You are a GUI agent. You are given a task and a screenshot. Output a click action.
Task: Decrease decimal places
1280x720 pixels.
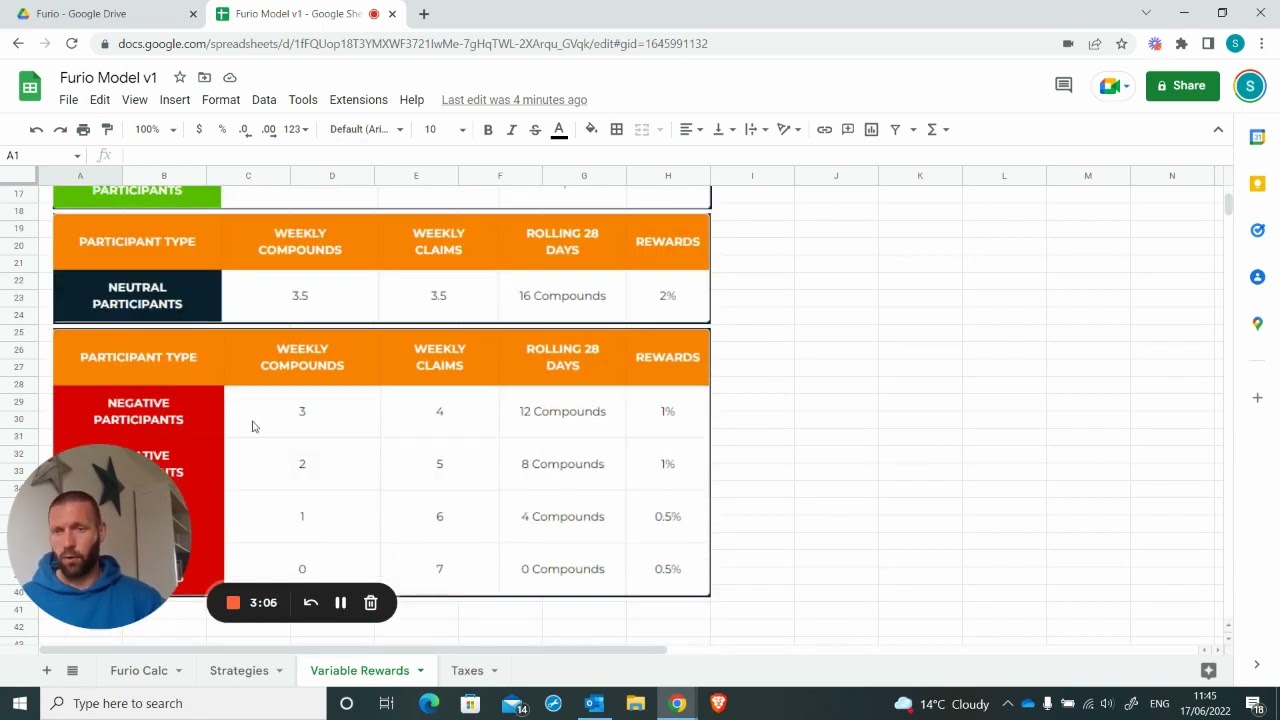(245, 129)
